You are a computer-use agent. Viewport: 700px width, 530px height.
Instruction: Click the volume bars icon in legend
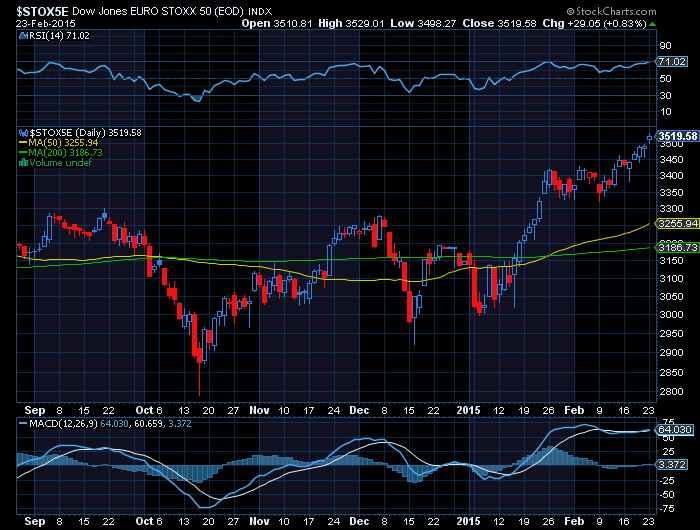(x=24, y=163)
